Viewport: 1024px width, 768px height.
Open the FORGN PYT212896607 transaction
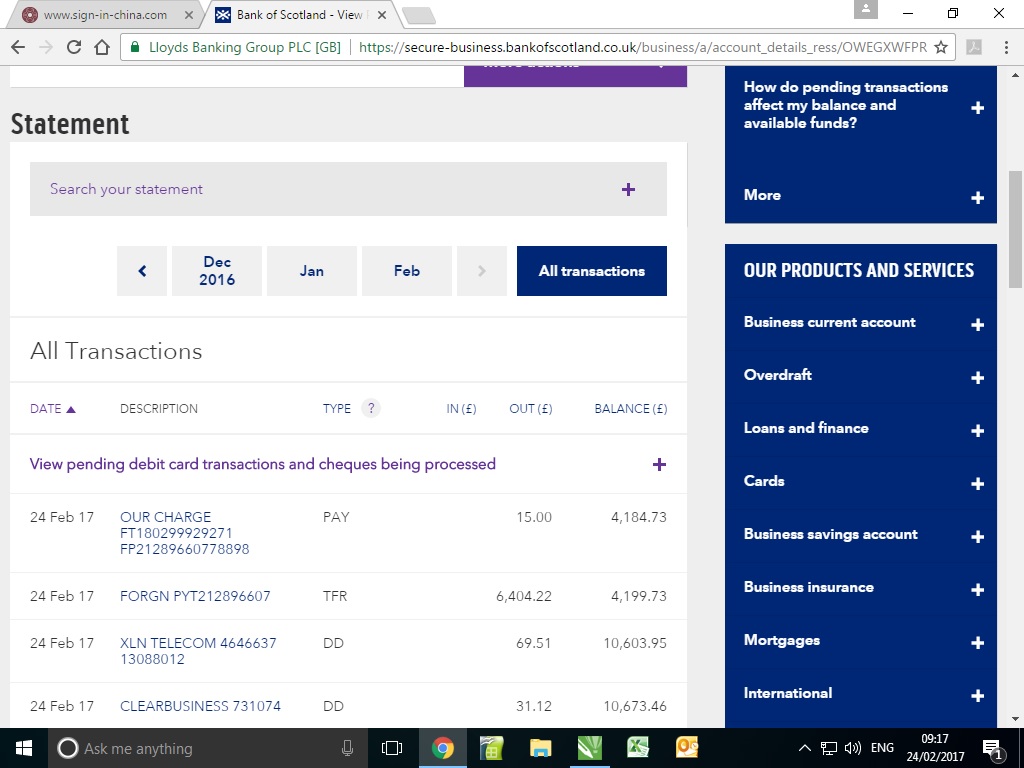click(195, 596)
